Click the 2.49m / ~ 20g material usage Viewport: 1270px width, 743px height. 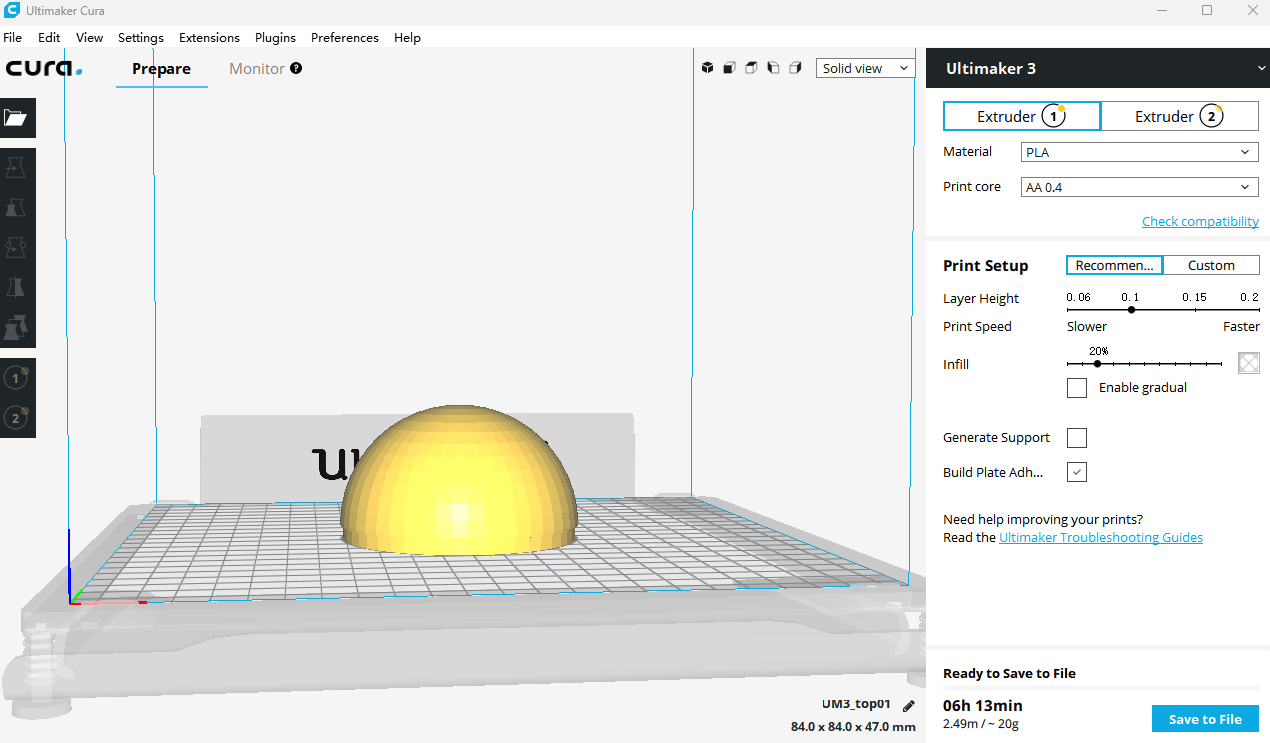click(x=981, y=724)
